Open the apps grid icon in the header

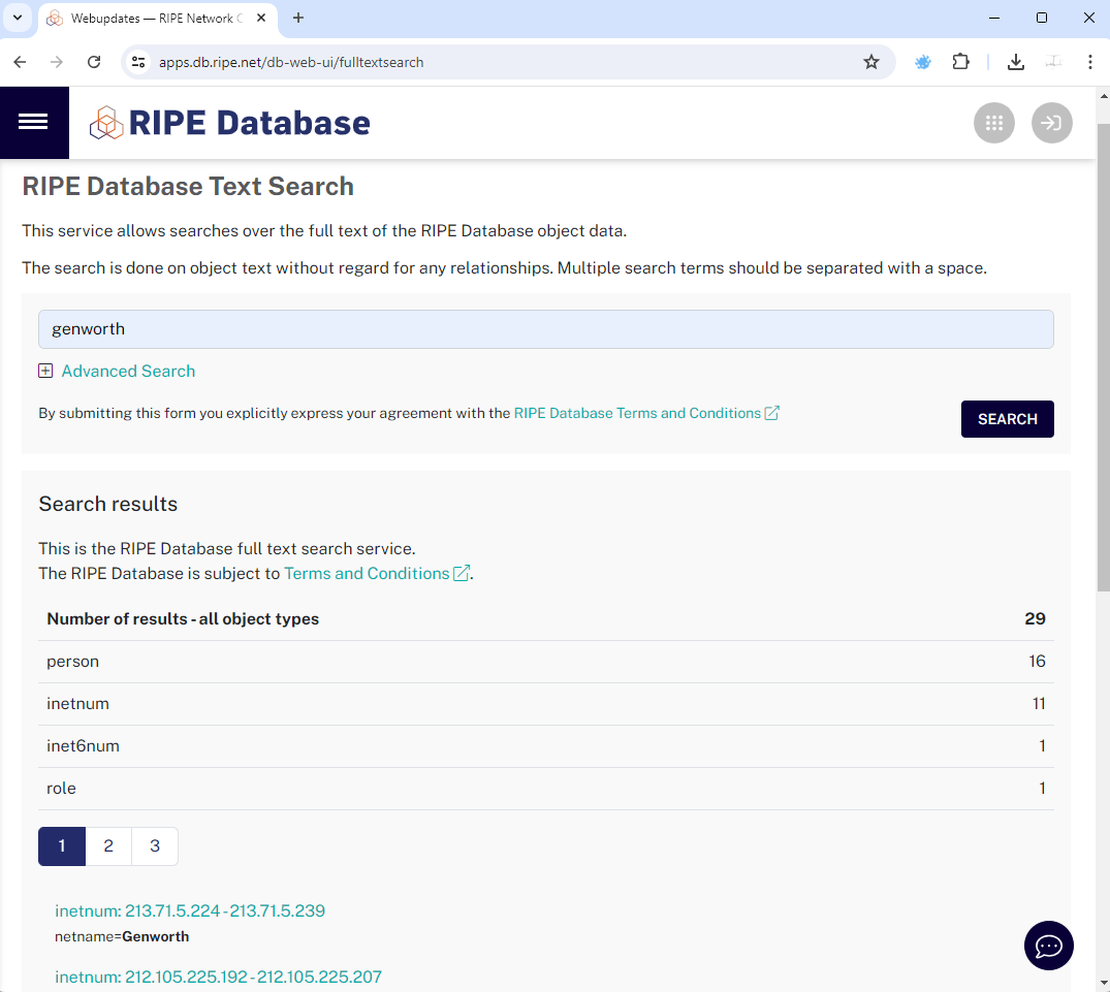[994, 122]
